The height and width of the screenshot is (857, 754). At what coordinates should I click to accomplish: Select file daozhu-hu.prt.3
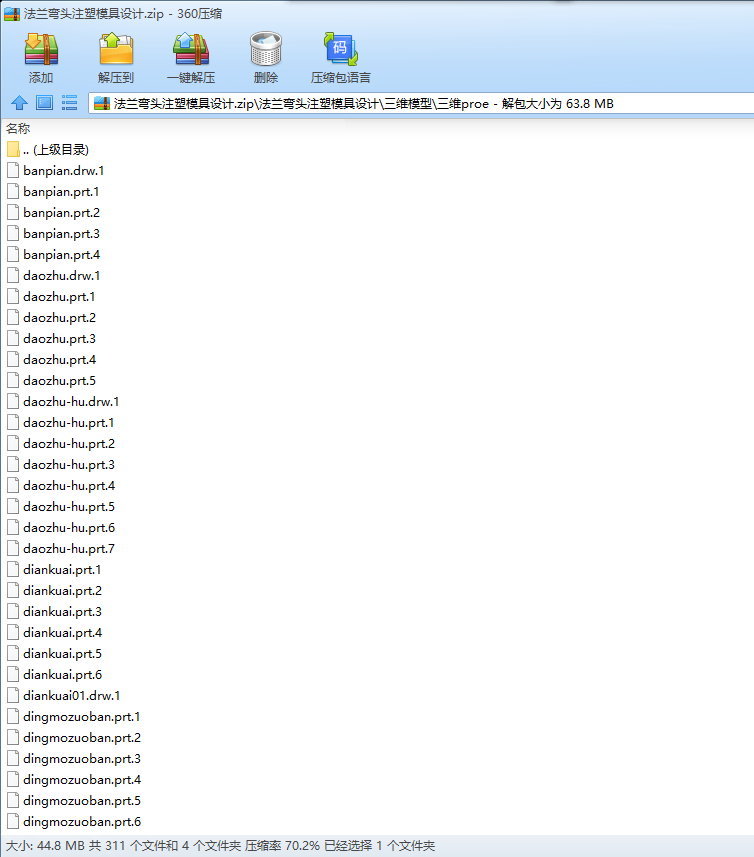point(61,465)
